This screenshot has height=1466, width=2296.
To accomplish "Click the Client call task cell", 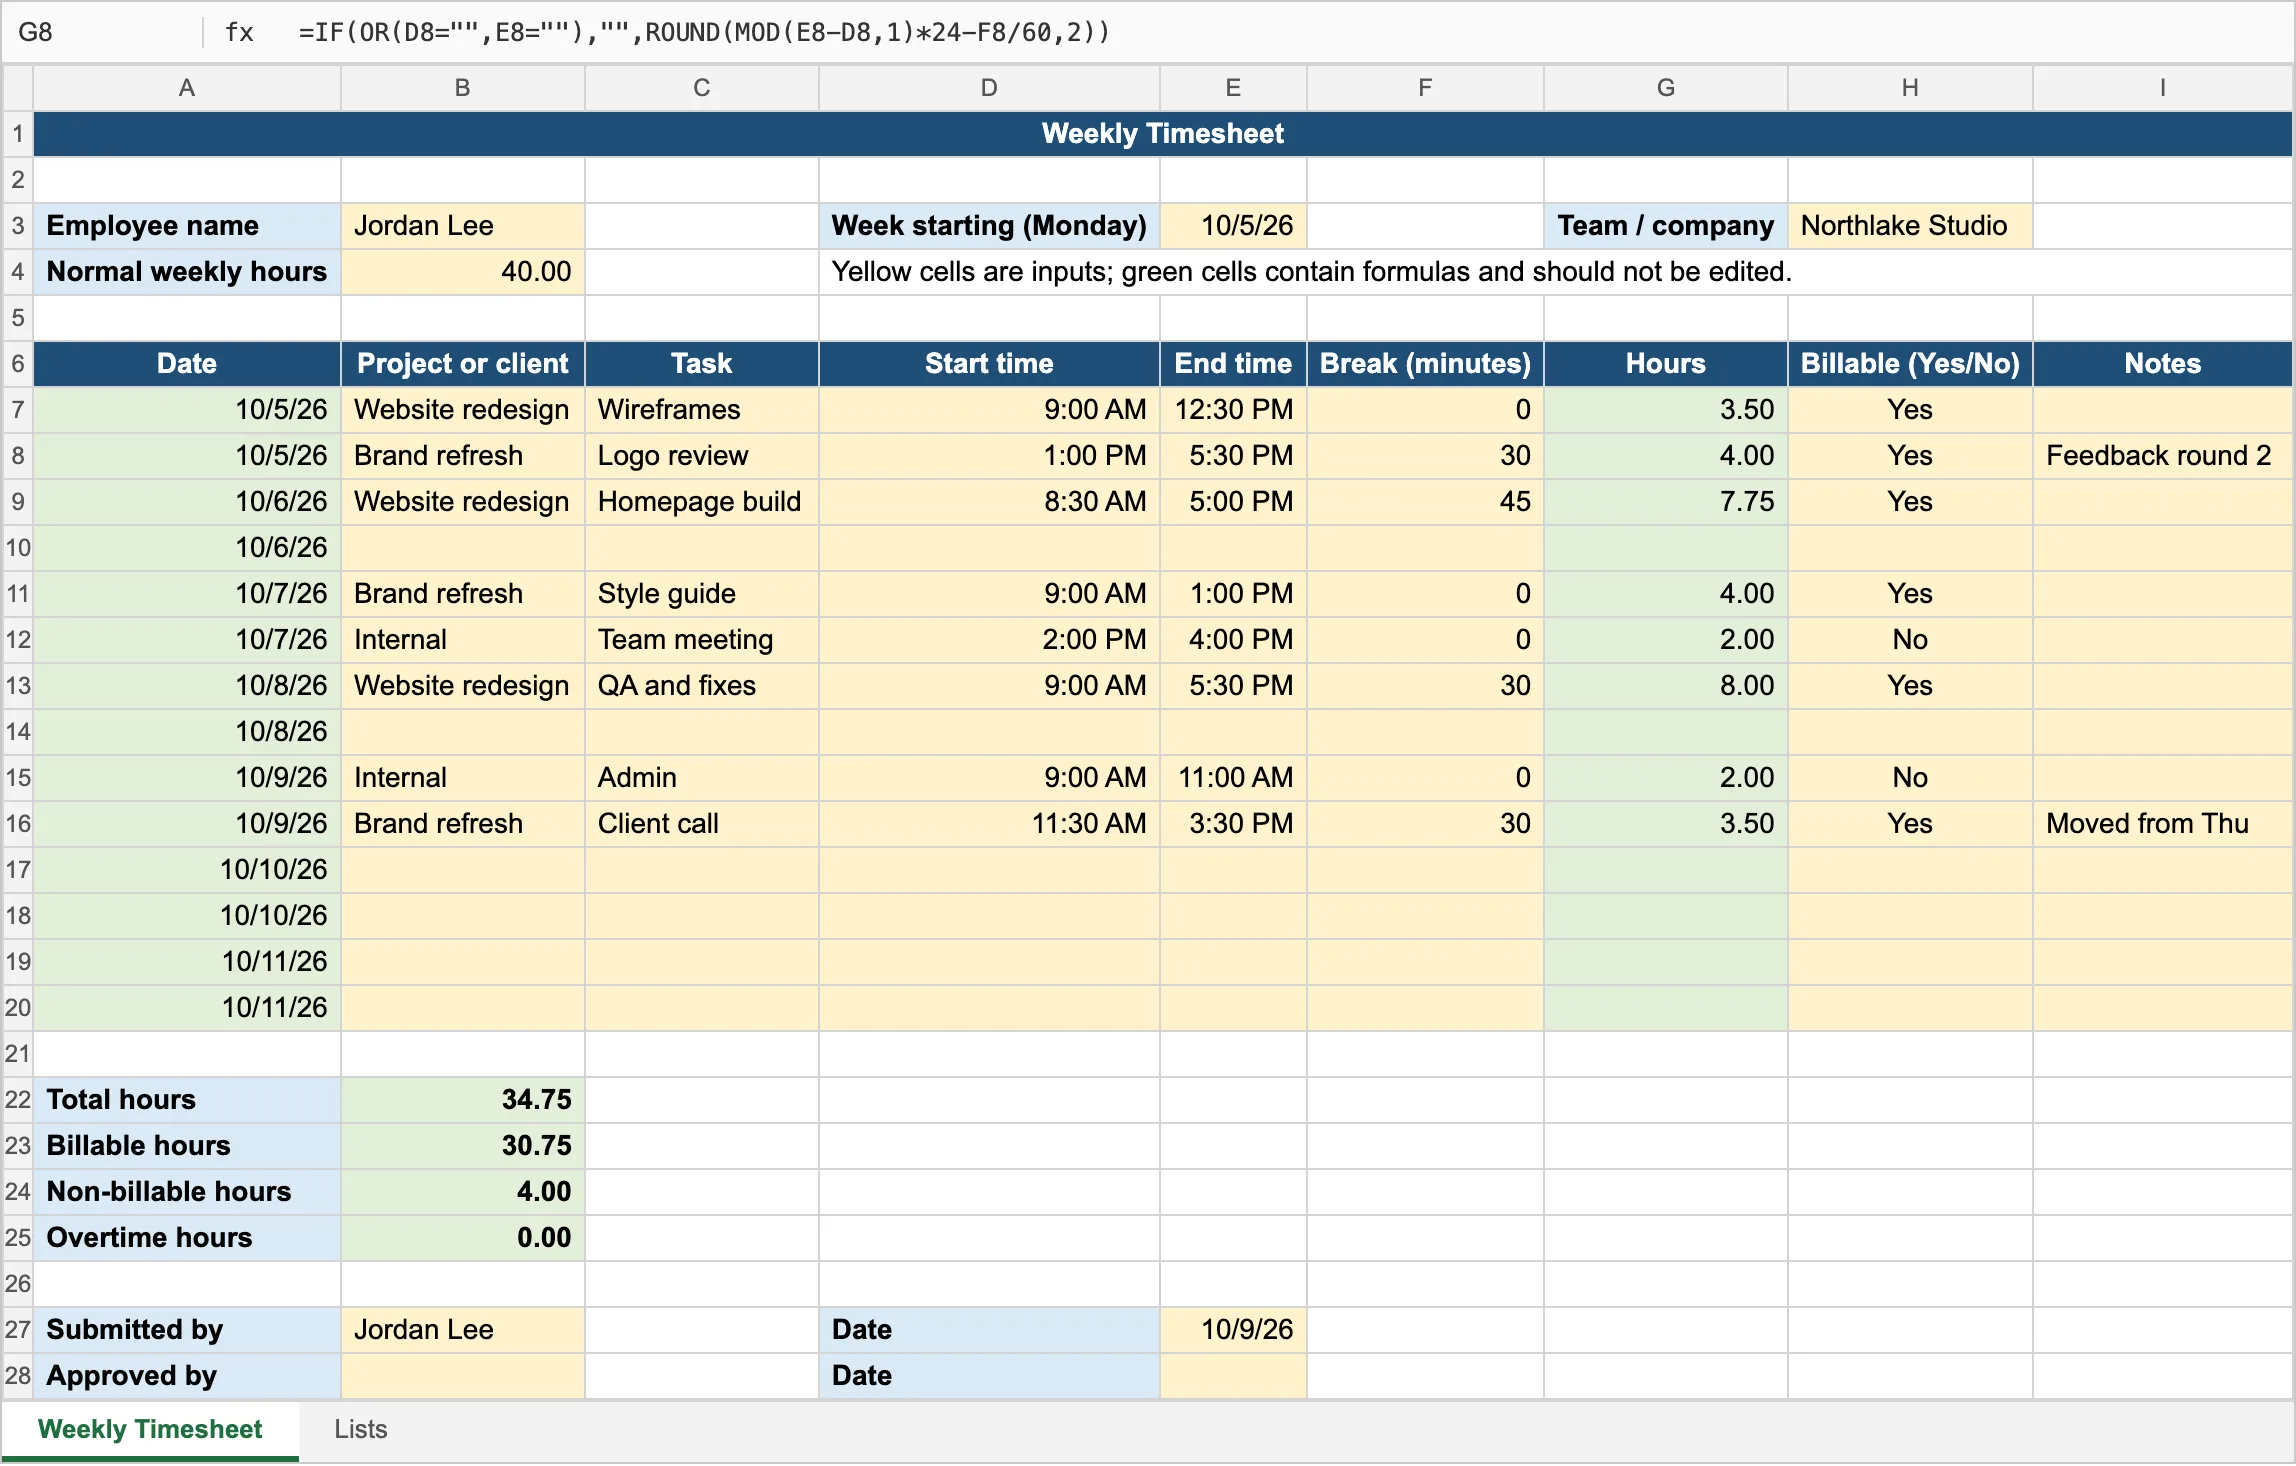I will tap(701, 824).
